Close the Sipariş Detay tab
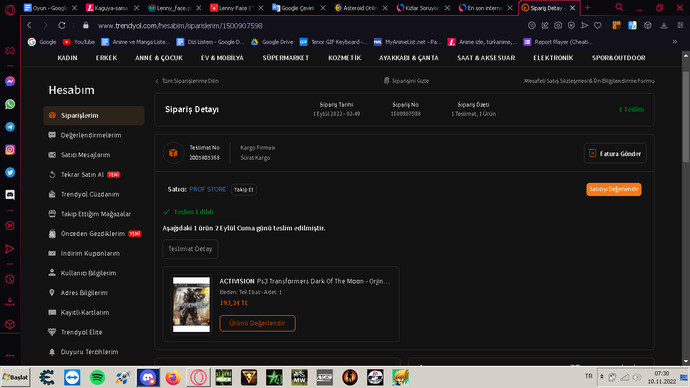Image resolution: width=690 pixels, height=388 pixels. point(573,8)
